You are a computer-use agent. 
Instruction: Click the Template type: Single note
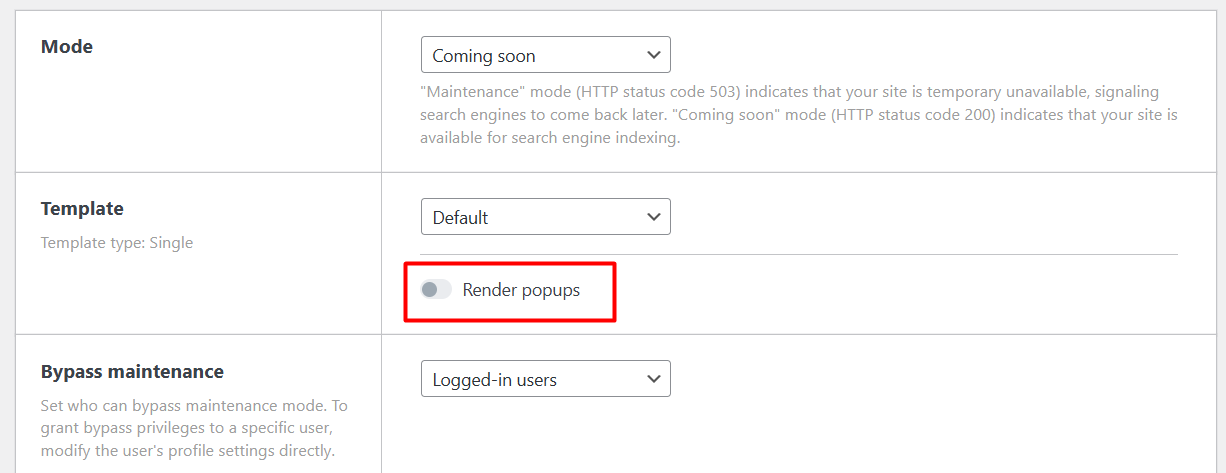117,243
